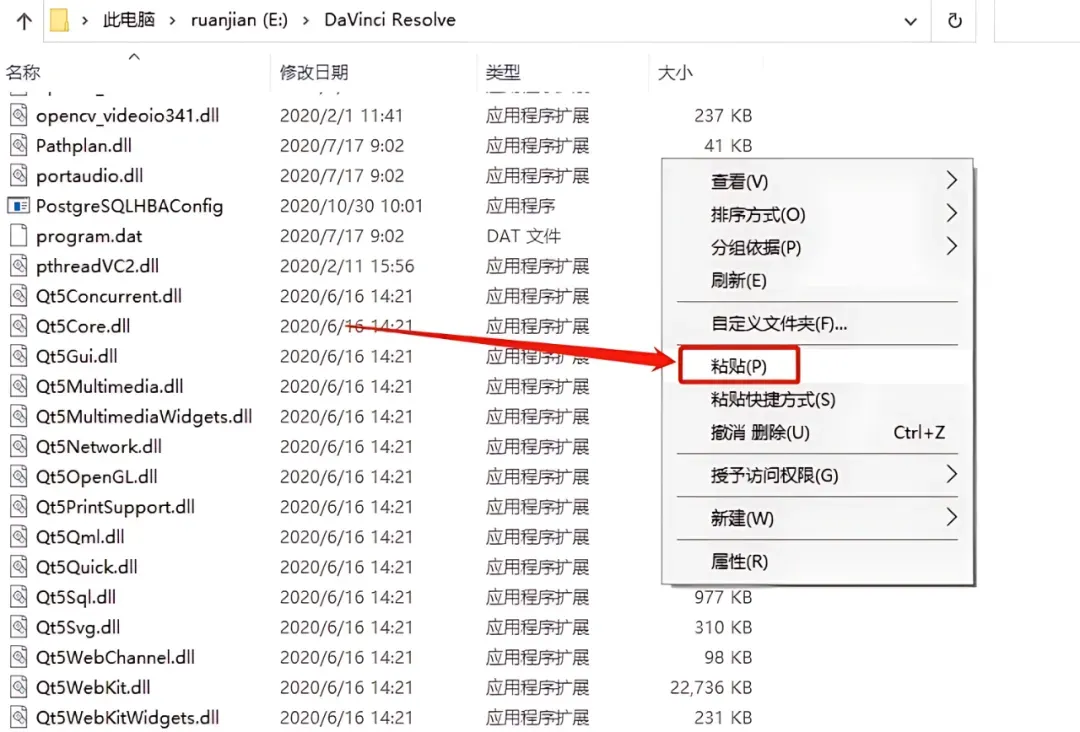The width and height of the screenshot is (1080, 732).
Task: Click the Qt5Sql.dll file icon
Action: (x=19, y=597)
